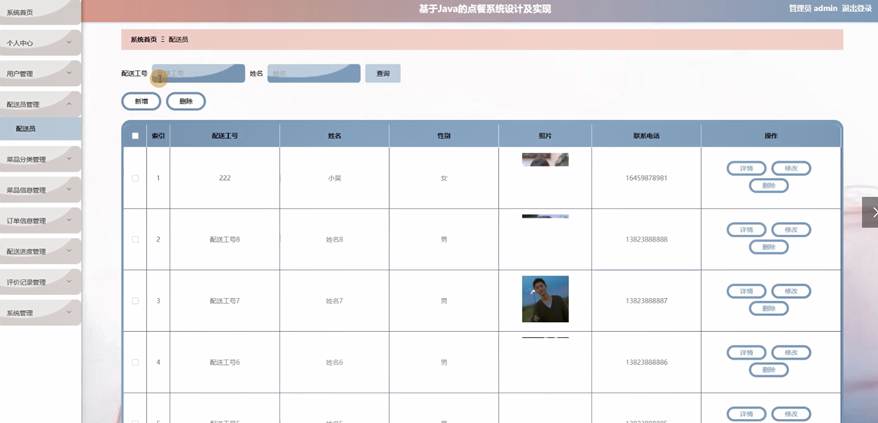The height and width of the screenshot is (423, 878).
Task: Expand the 菜品信息管理 menu chevron
Action: point(69,189)
